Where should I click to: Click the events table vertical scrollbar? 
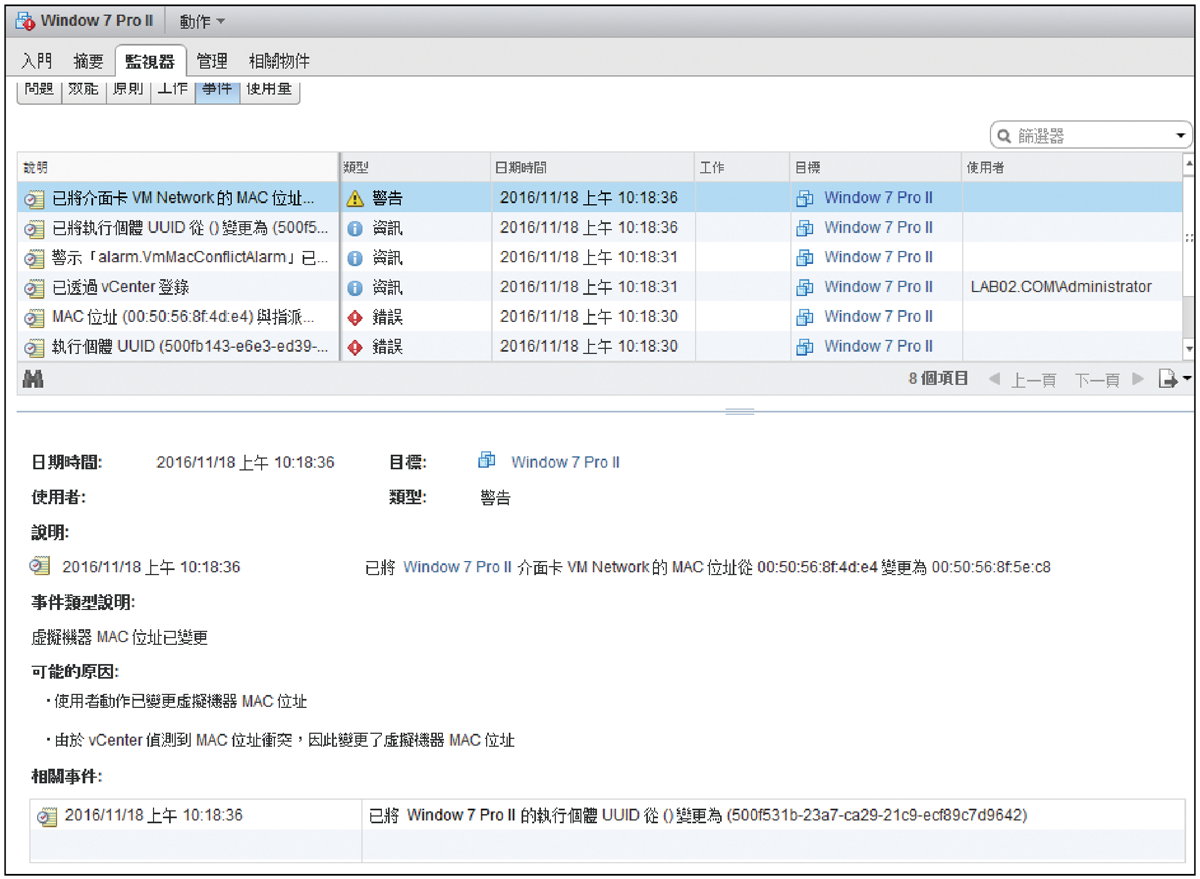[x=1188, y=255]
